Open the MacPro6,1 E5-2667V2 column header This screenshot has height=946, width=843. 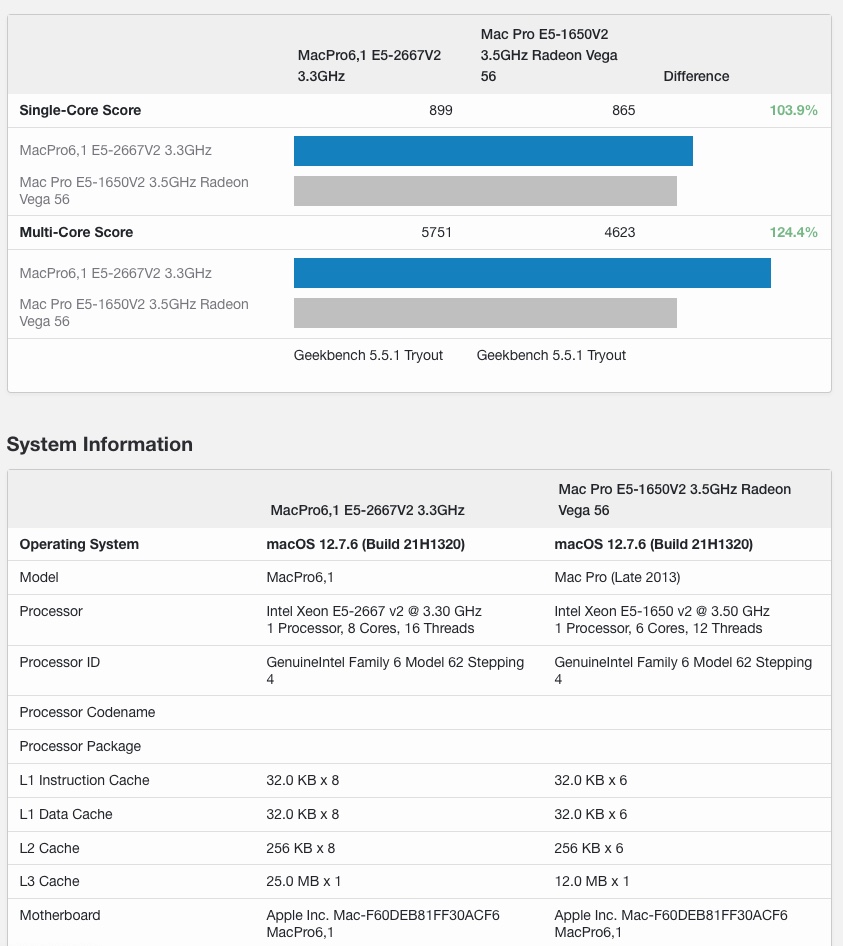369,65
